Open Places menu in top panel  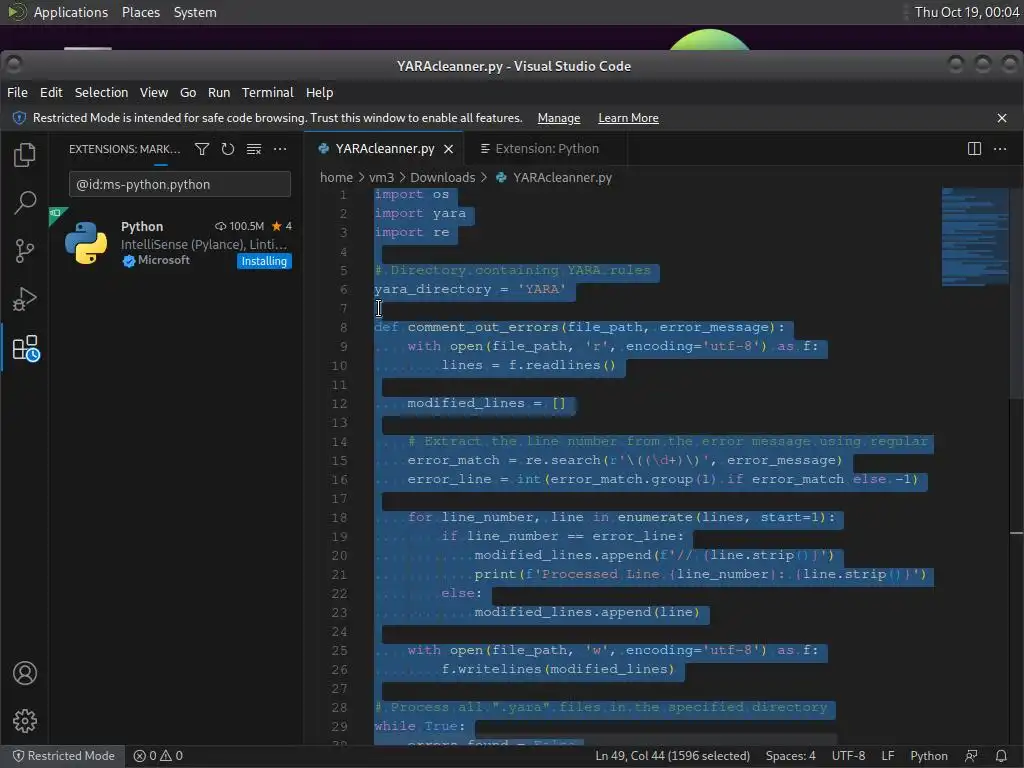(x=140, y=12)
